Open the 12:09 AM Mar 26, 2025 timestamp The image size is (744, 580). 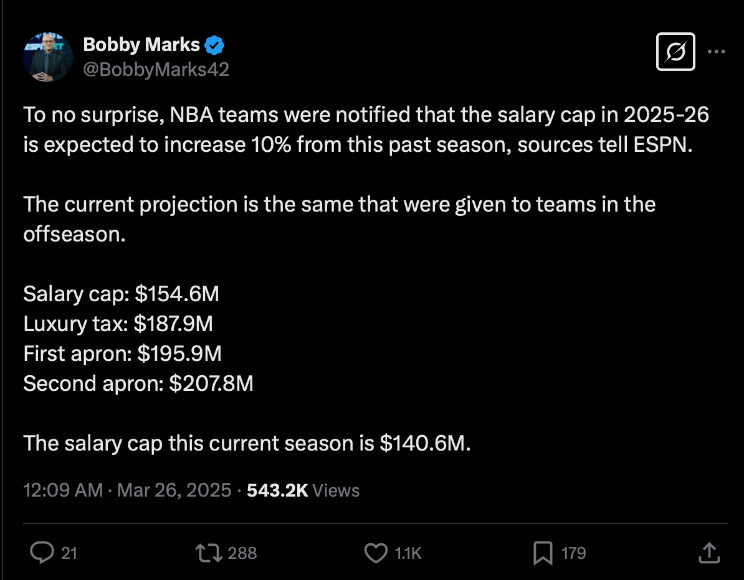click(127, 491)
